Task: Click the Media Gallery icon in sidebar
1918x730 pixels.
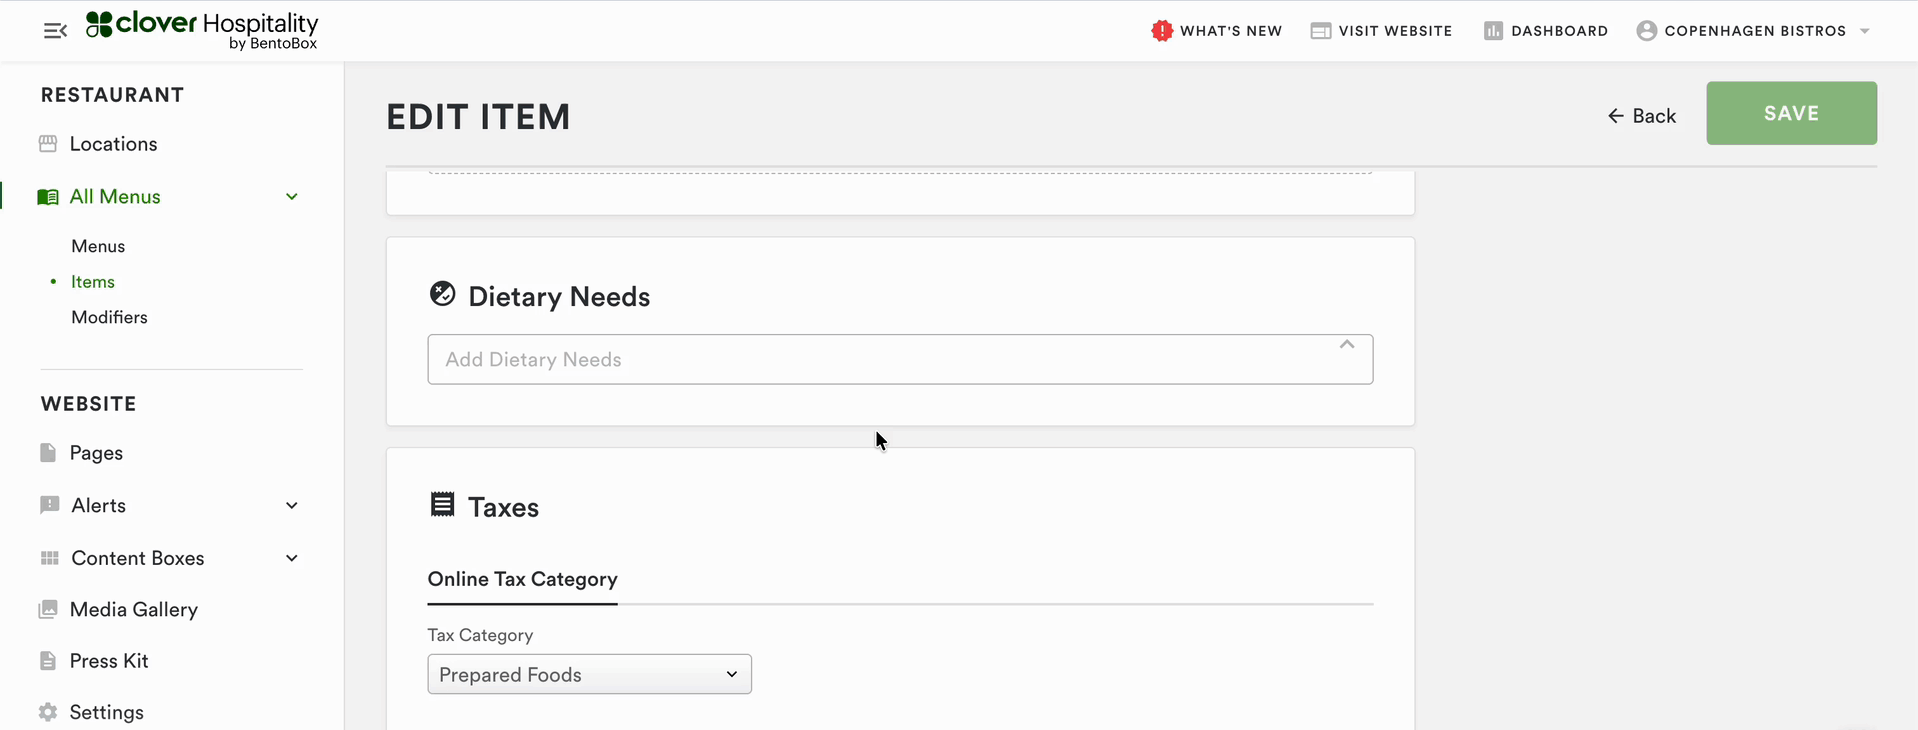Action: (48, 610)
